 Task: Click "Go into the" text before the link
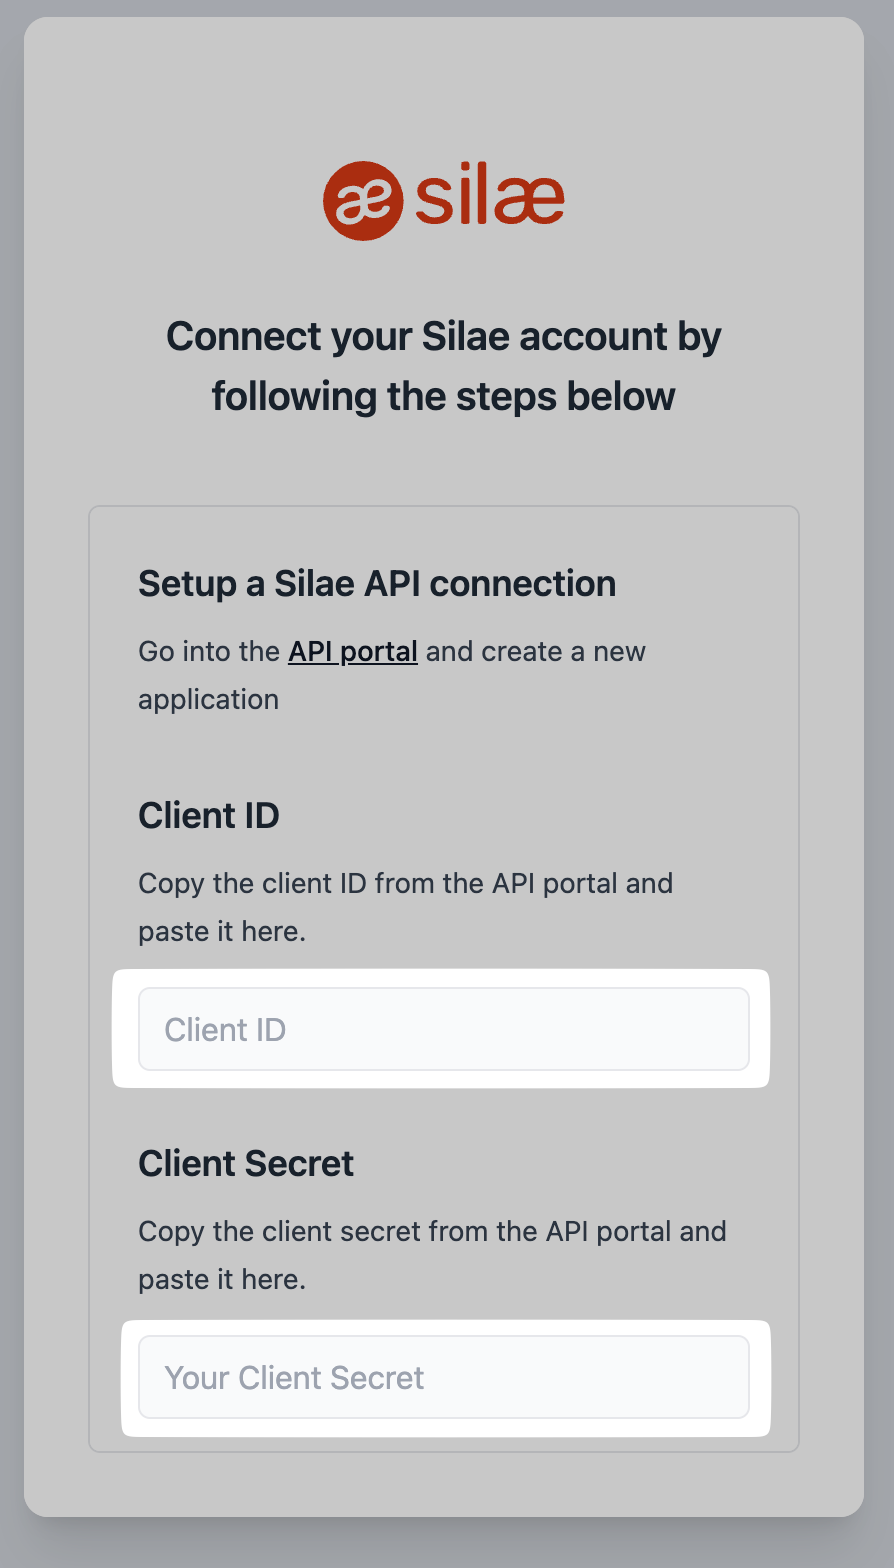209,652
